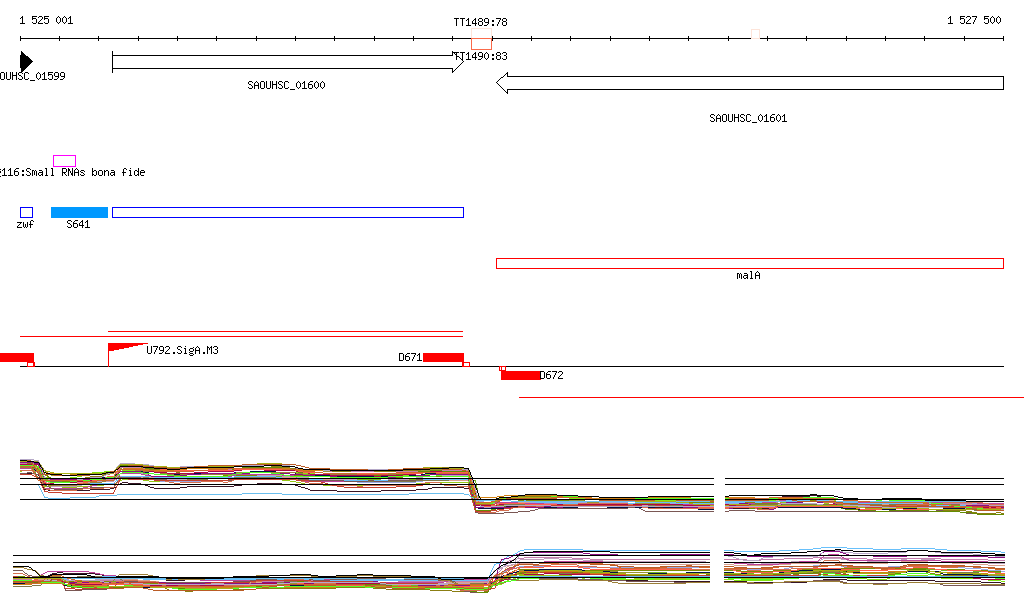Click the filled blue S641 segment
1024x611 pixels.
coord(79,212)
